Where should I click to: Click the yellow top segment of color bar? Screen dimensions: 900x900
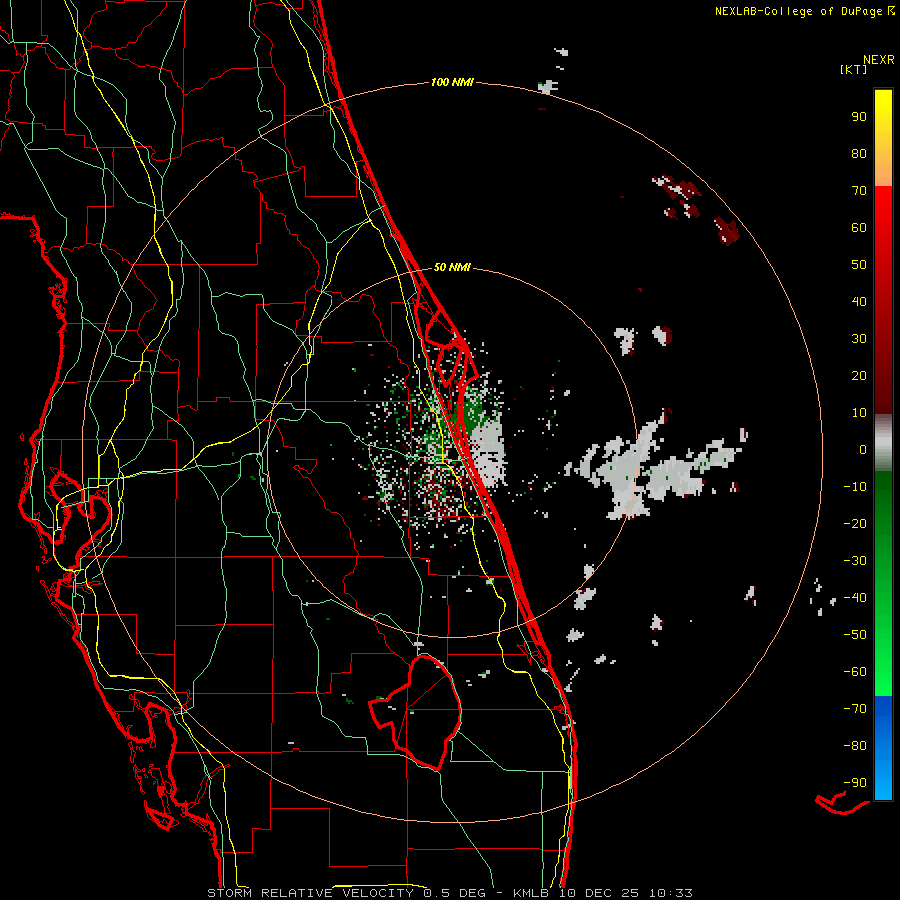tap(883, 138)
